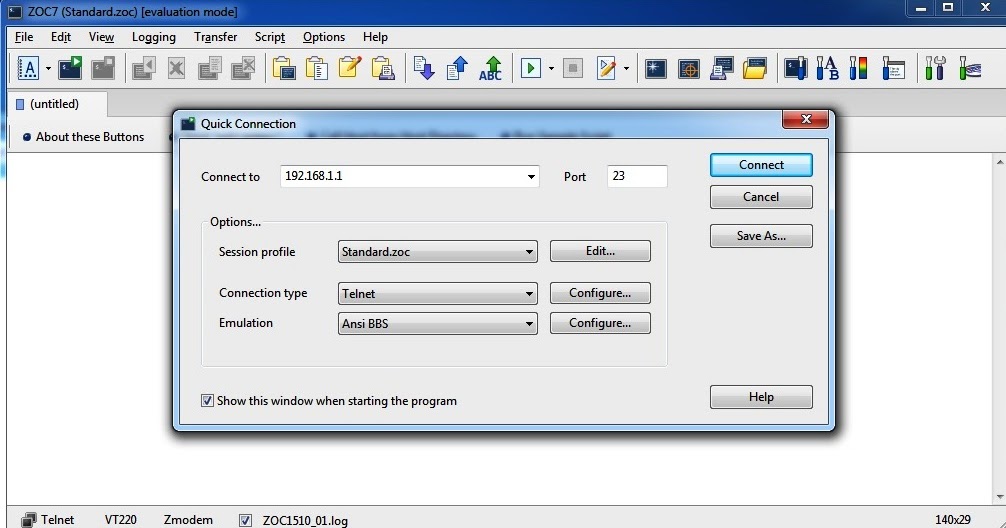Image resolution: width=1006 pixels, height=528 pixels.
Task: Click the edit script pencil icon
Action: click(x=606, y=68)
